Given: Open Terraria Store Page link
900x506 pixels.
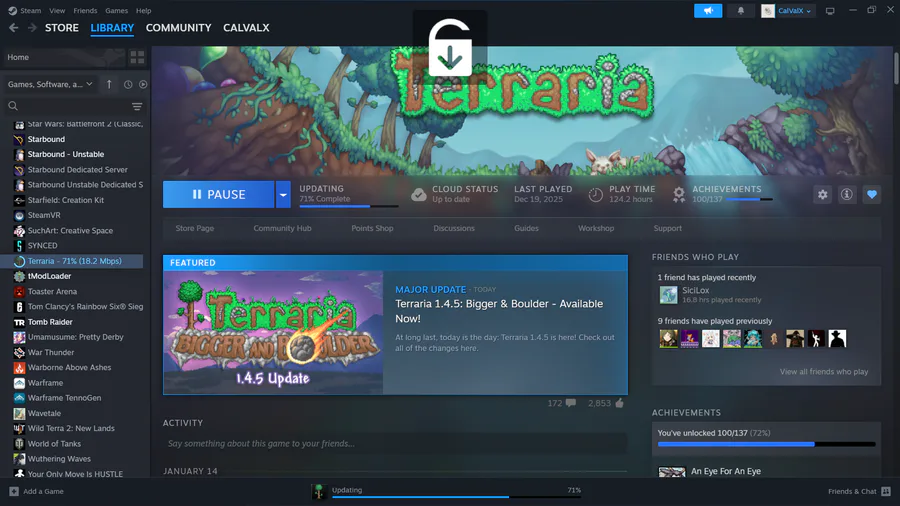Looking at the screenshot, I should pyautogui.click(x=195, y=228).
